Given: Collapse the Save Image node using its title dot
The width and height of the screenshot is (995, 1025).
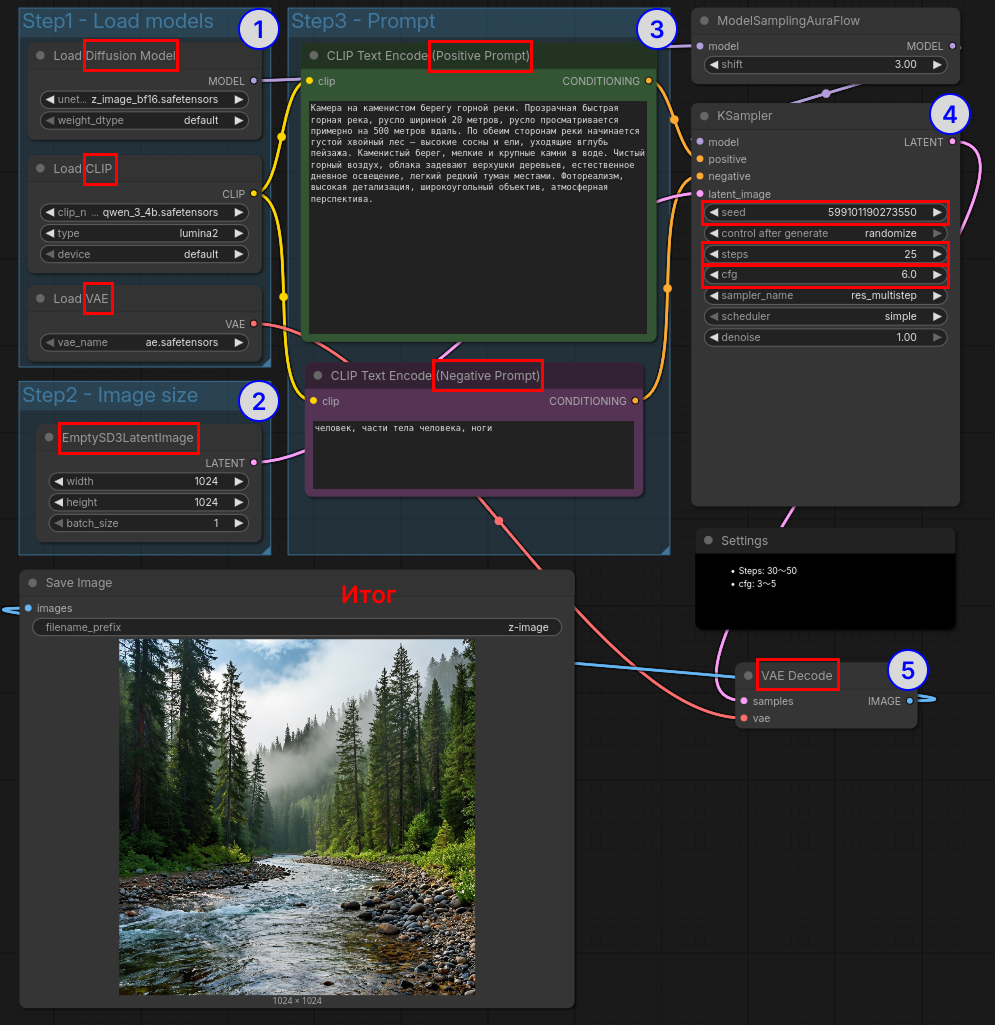Looking at the screenshot, I should (33, 583).
